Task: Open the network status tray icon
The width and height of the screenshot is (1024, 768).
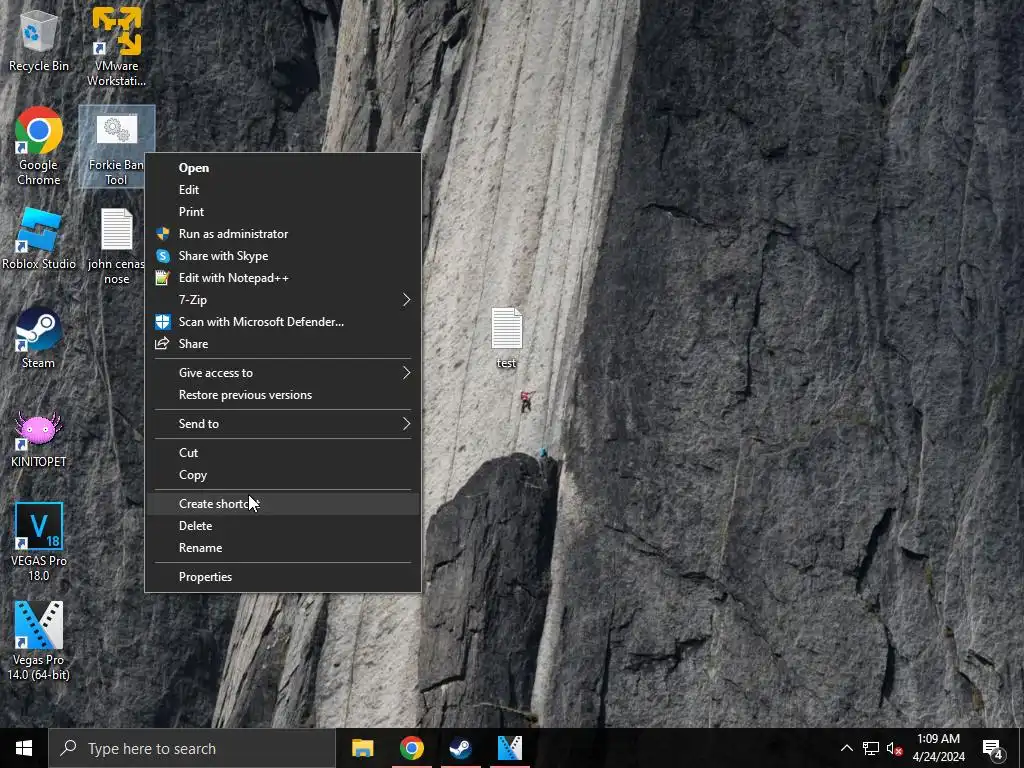Action: click(871, 748)
